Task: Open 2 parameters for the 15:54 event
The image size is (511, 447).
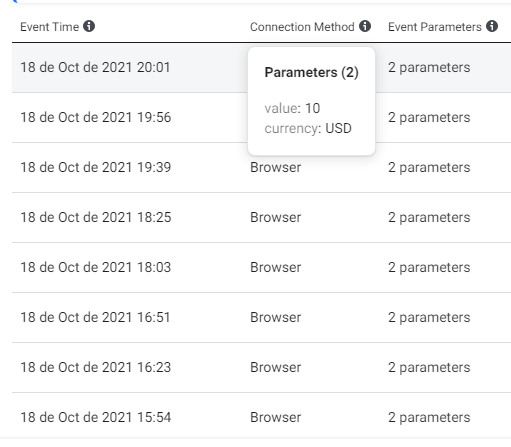Action: click(x=429, y=417)
